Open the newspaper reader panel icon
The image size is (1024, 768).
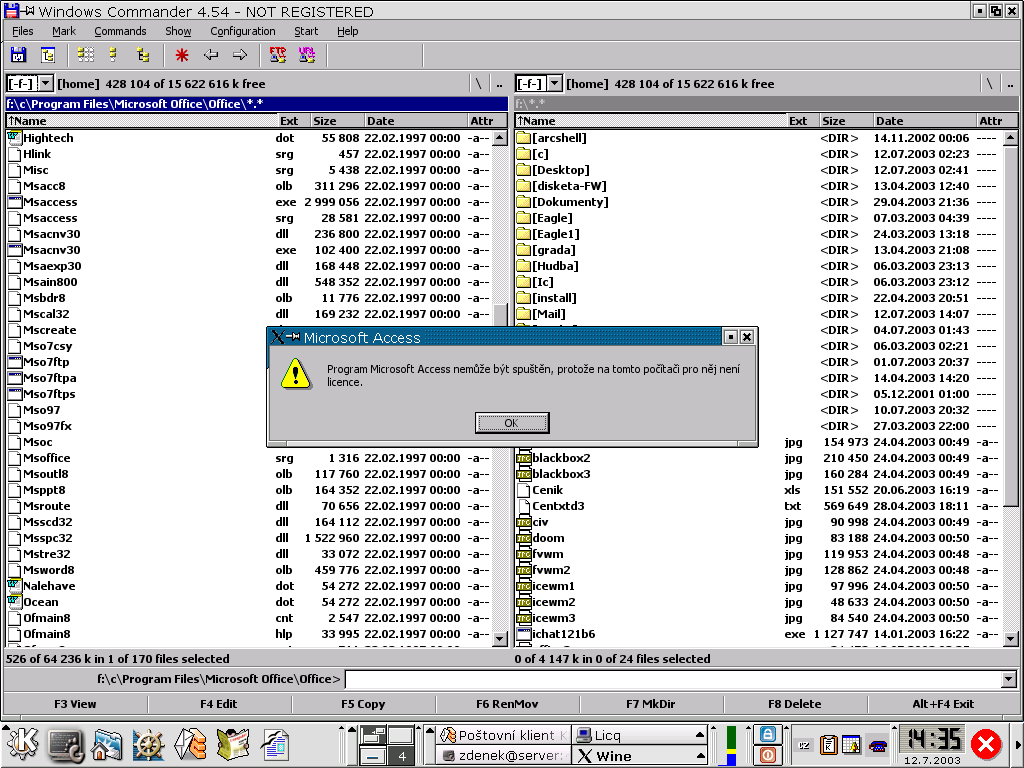232,744
